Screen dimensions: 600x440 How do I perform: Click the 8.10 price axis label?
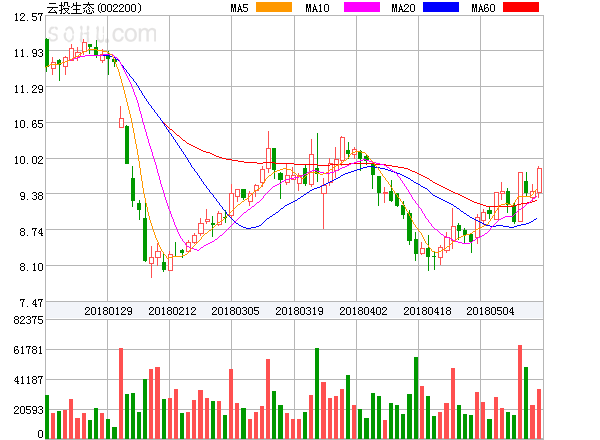pyautogui.click(x=31, y=267)
